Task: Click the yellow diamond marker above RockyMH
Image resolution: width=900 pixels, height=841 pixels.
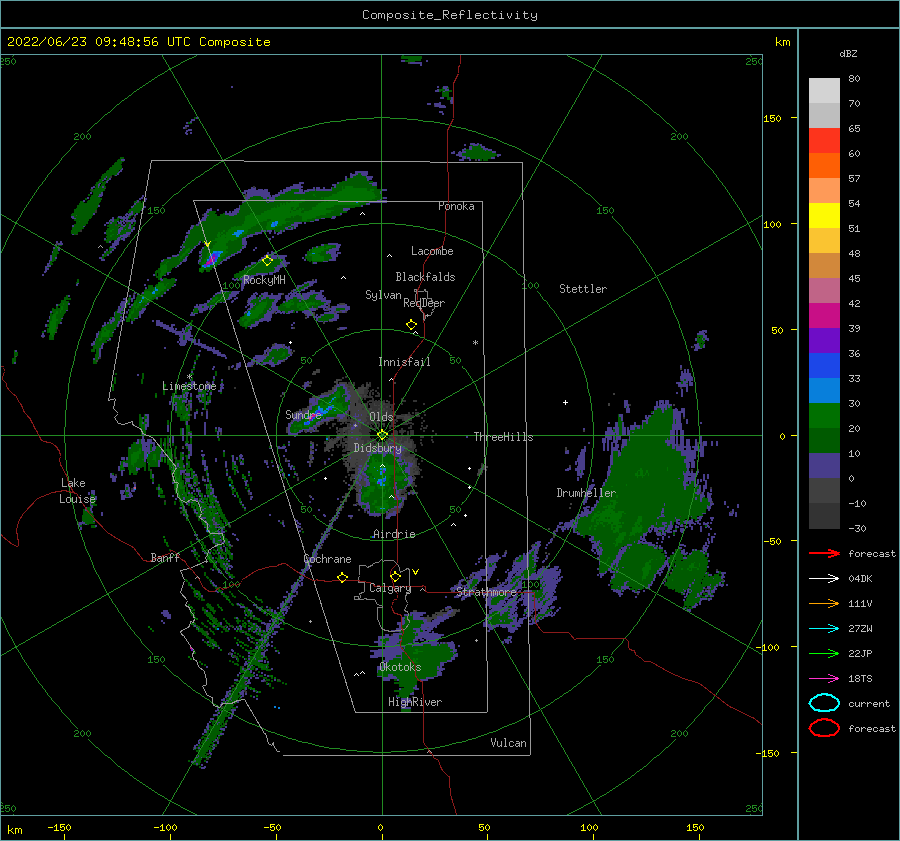Action: click(267, 261)
